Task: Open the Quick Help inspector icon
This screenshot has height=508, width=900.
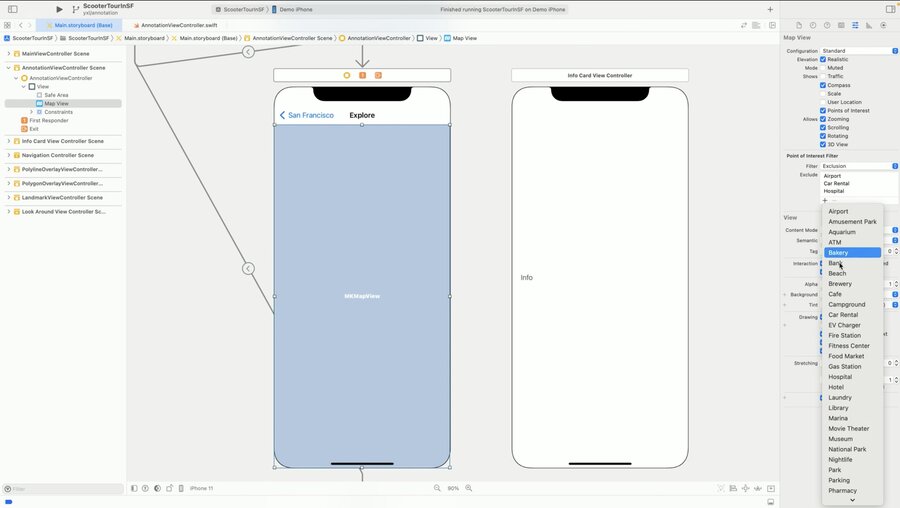Action: 827,25
